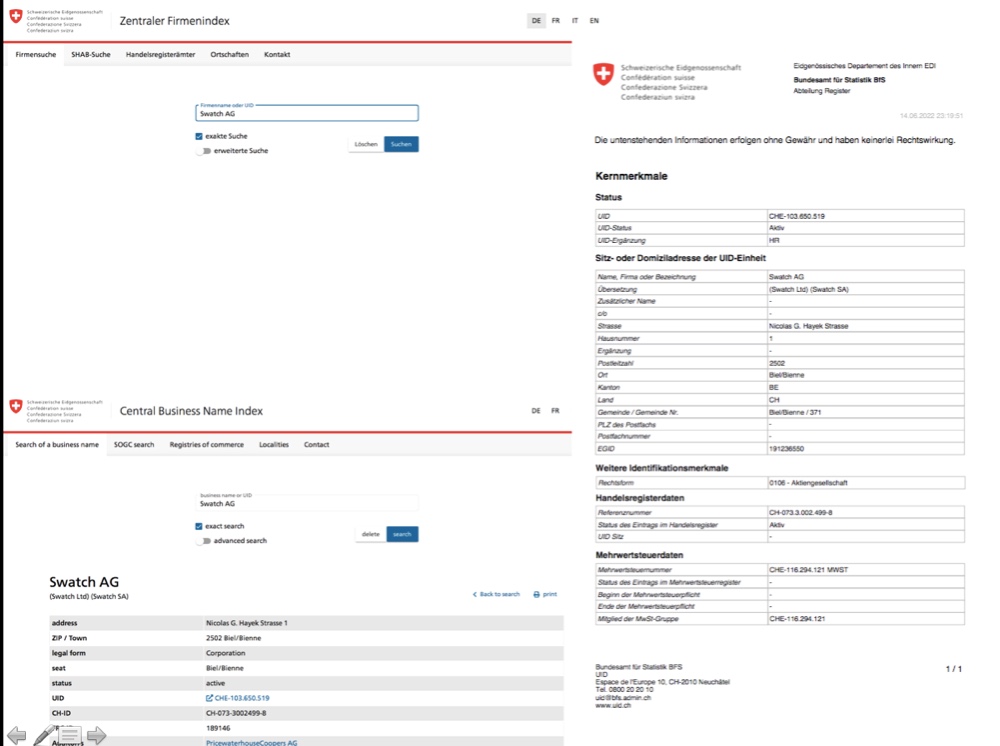Image resolution: width=1000 pixels, height=746 pixels.
Task: Click the print icon link
Action: pyautogui.click(x=545, y=594)
